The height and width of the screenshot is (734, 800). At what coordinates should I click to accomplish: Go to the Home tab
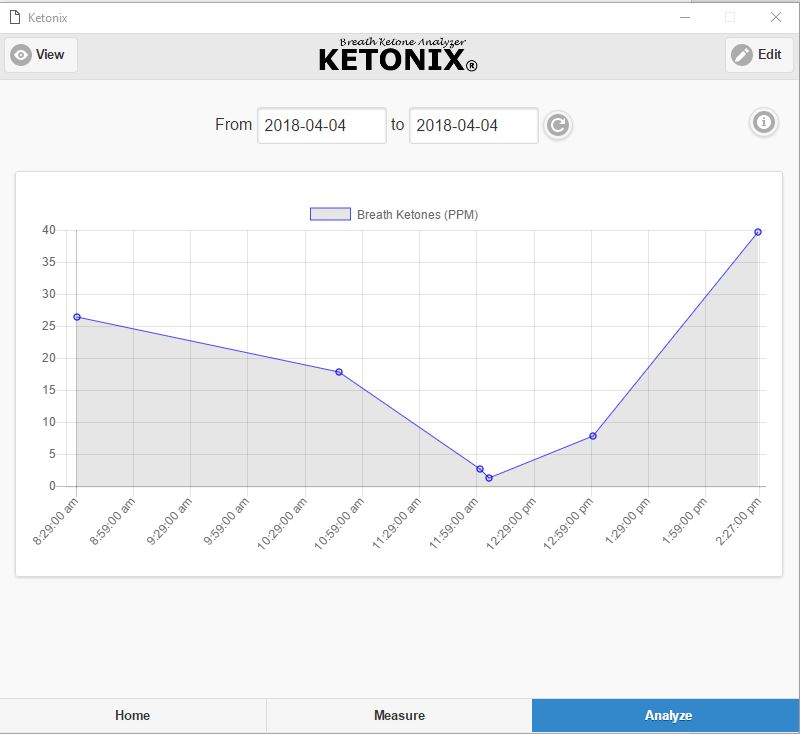click(133, 716)
